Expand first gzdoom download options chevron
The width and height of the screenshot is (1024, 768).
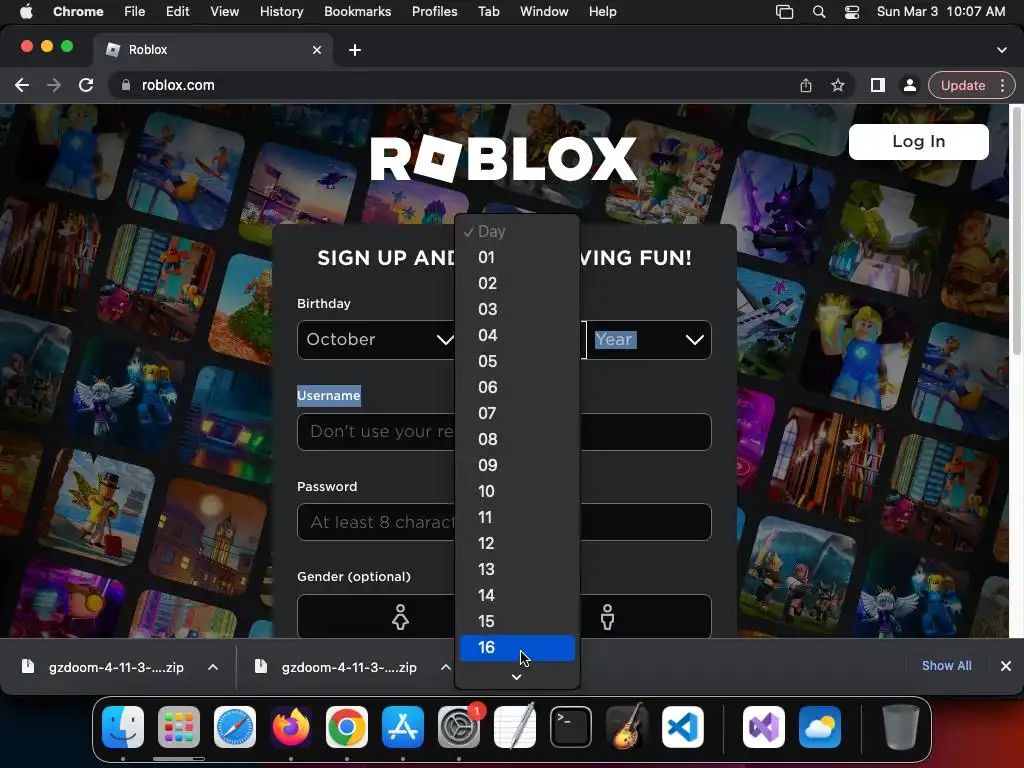click(x=213, y=667)
